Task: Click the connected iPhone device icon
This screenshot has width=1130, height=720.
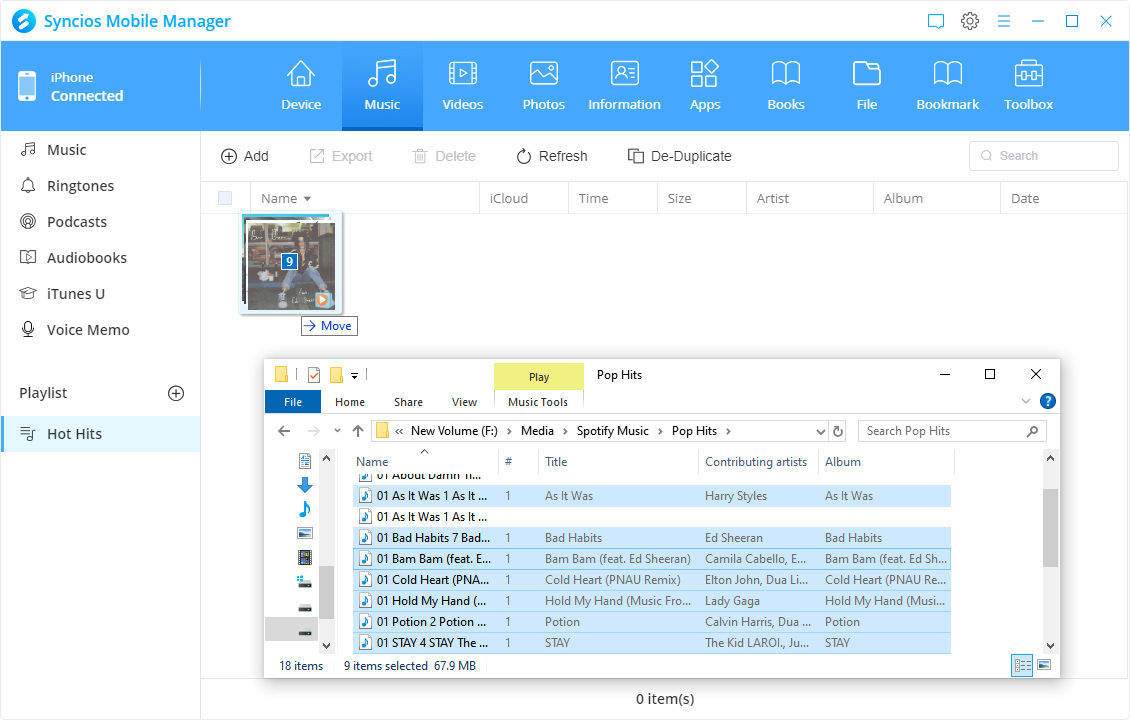Action: pos(27,86)
